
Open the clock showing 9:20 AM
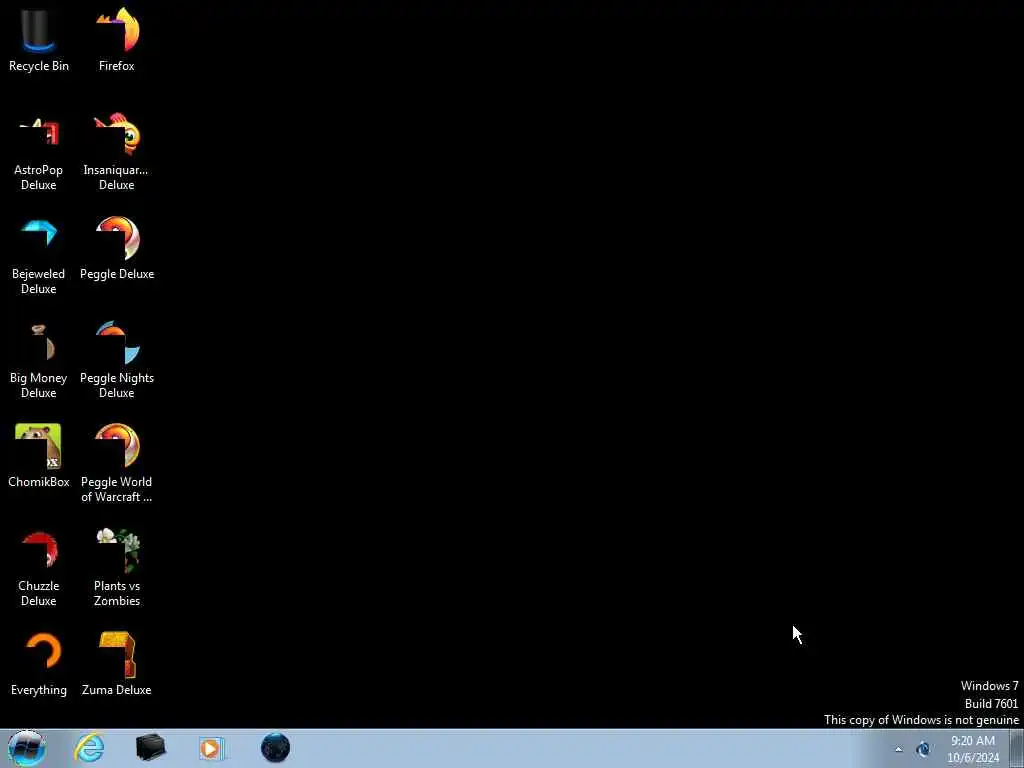coord(973,749)
